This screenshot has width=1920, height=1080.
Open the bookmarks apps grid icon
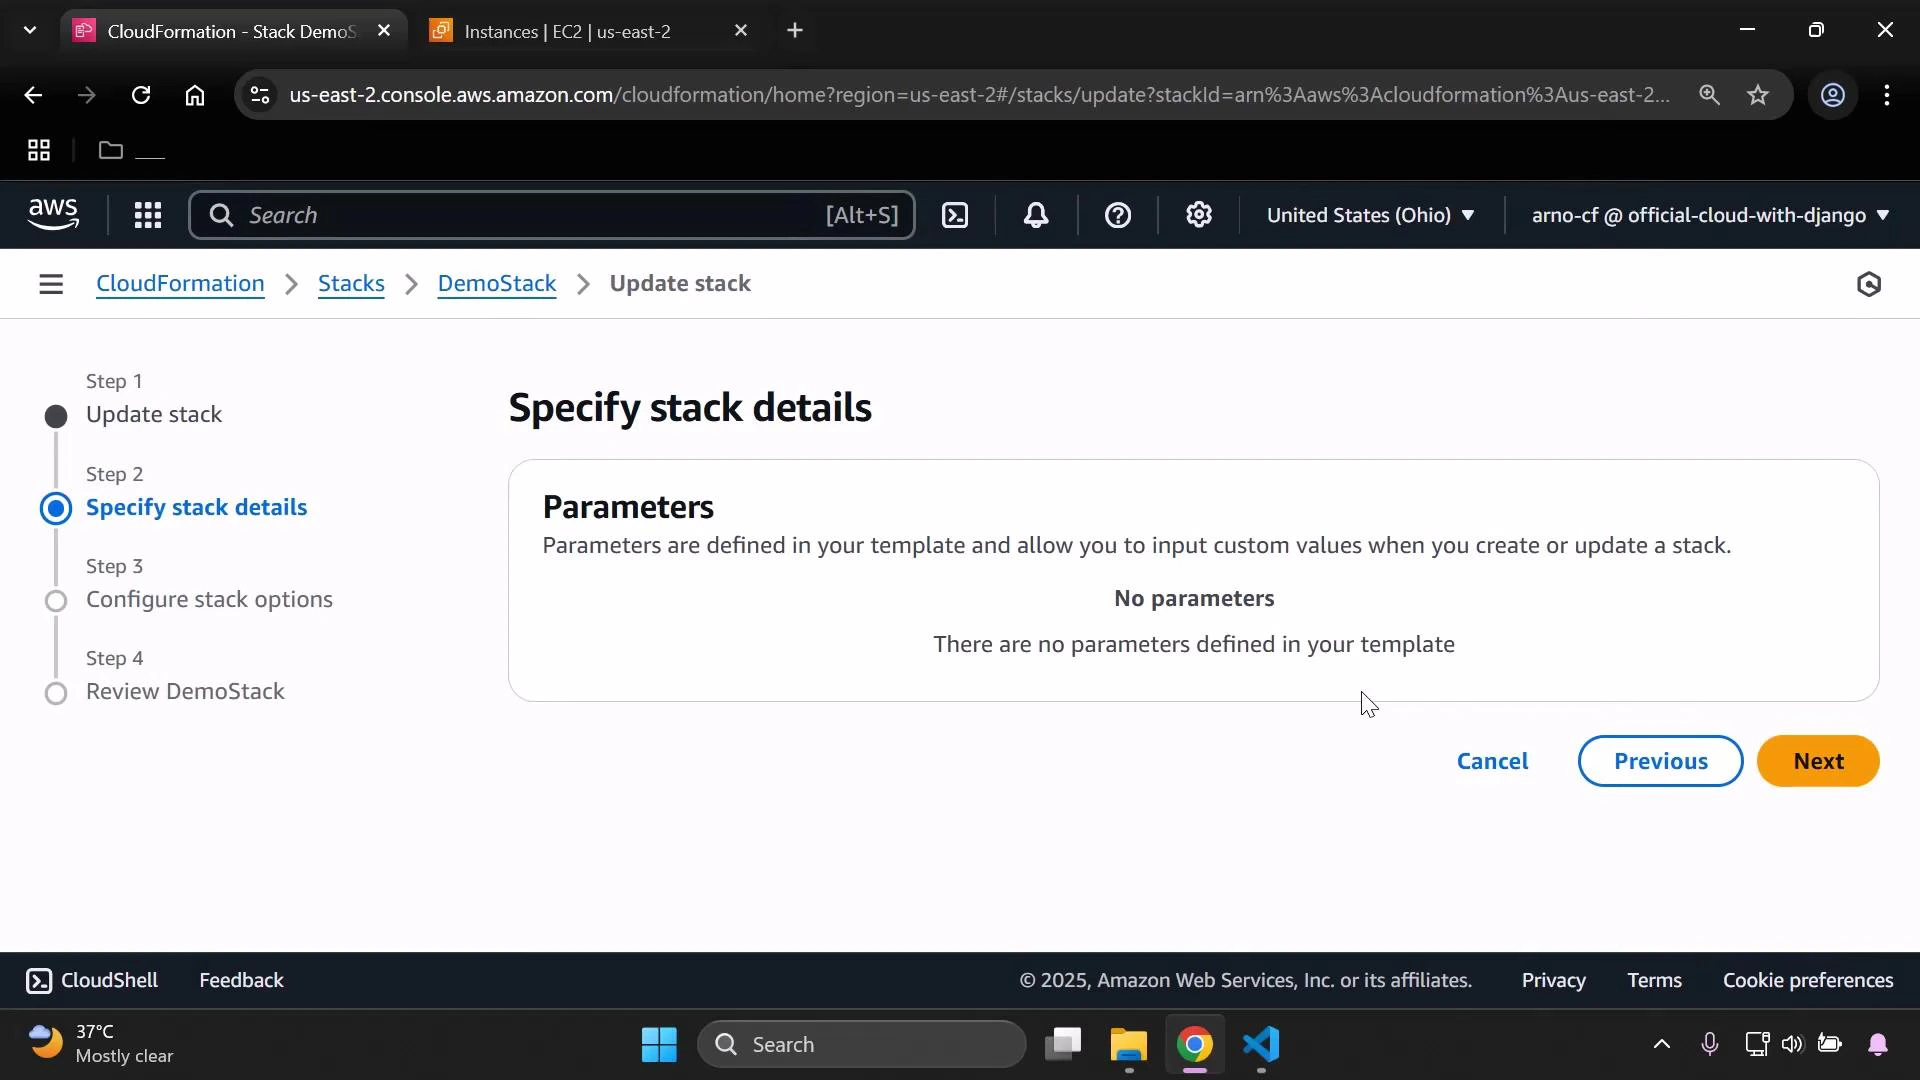tap(39, 150)
